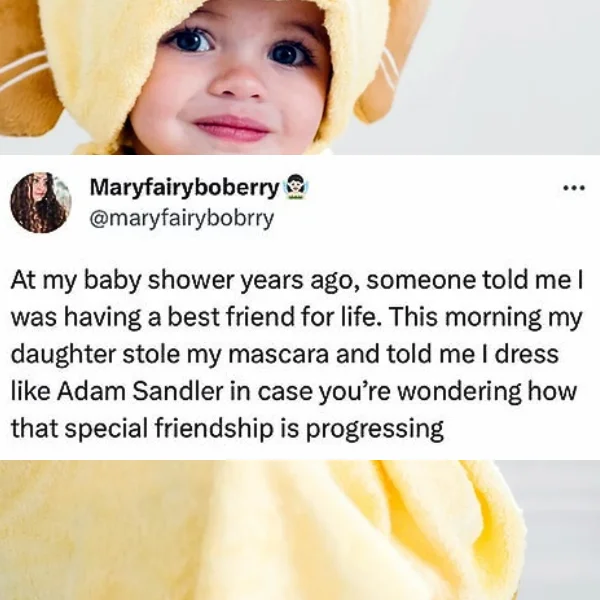Click the baby's smiling lips
Viewport: 600px width, 600px height.
[232, 128]
